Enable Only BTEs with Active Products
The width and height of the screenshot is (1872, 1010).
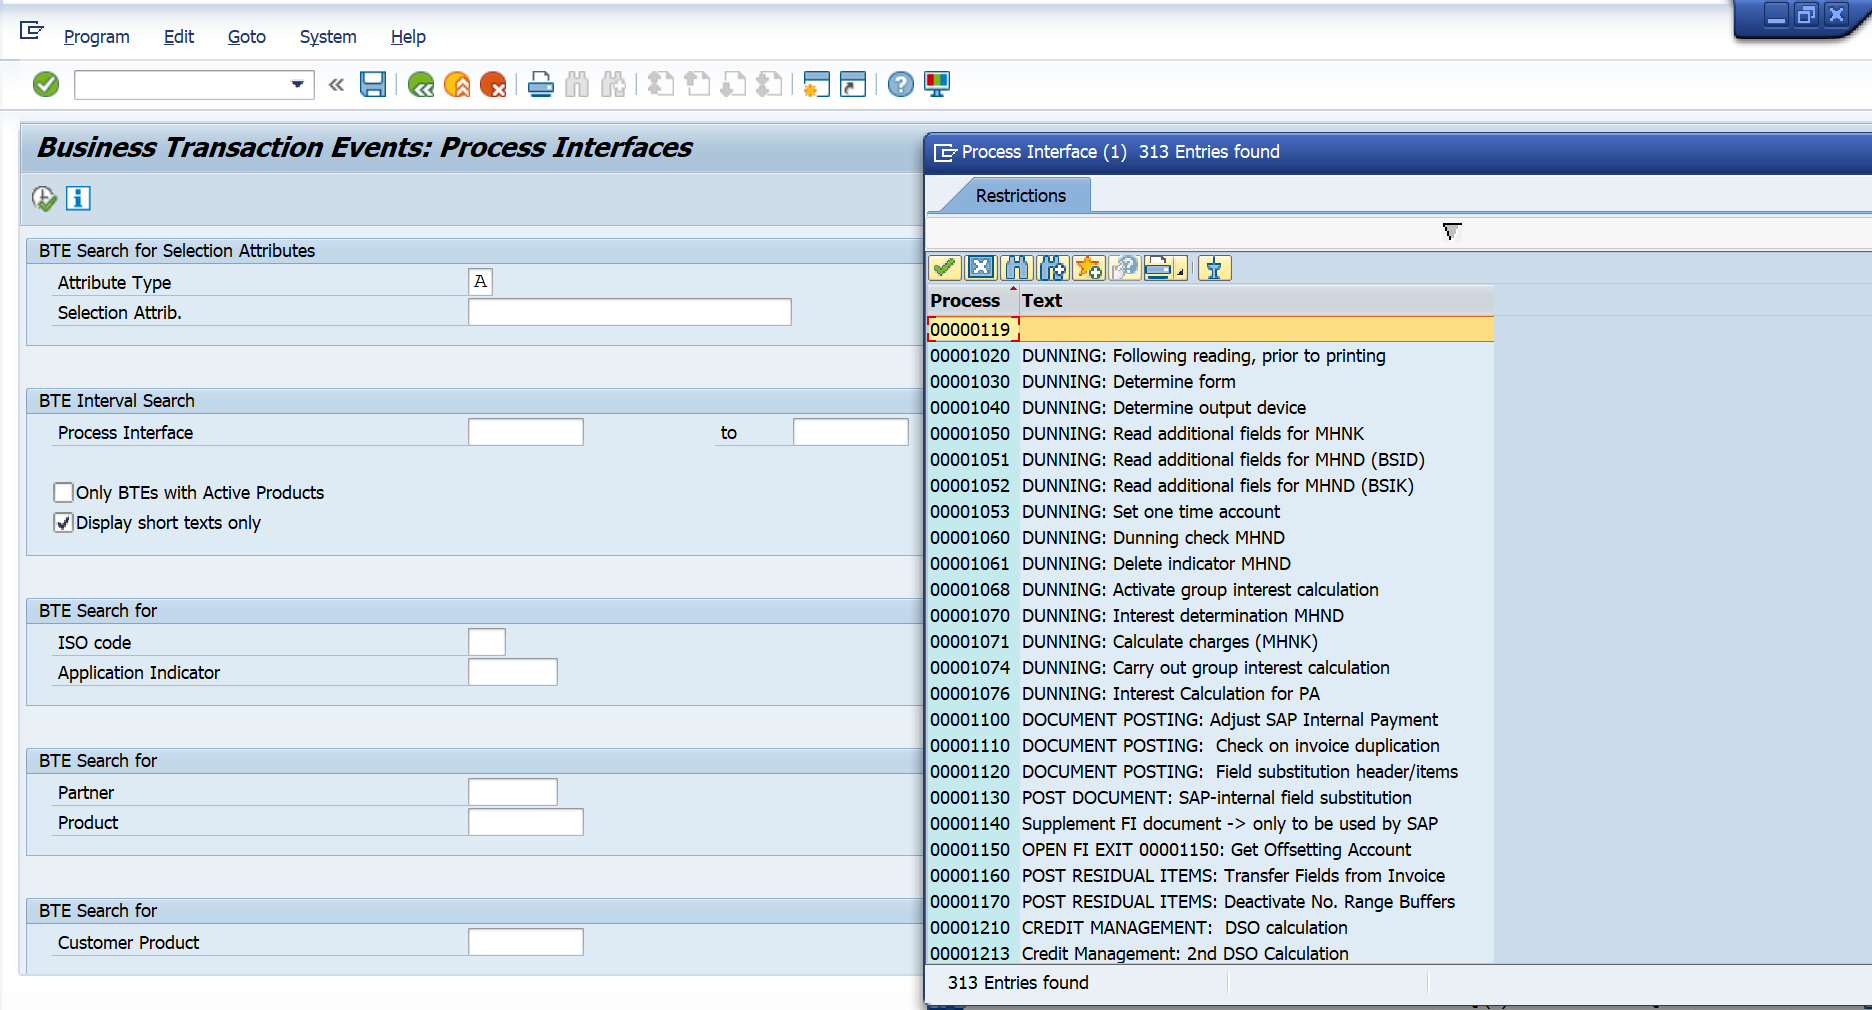63,492
